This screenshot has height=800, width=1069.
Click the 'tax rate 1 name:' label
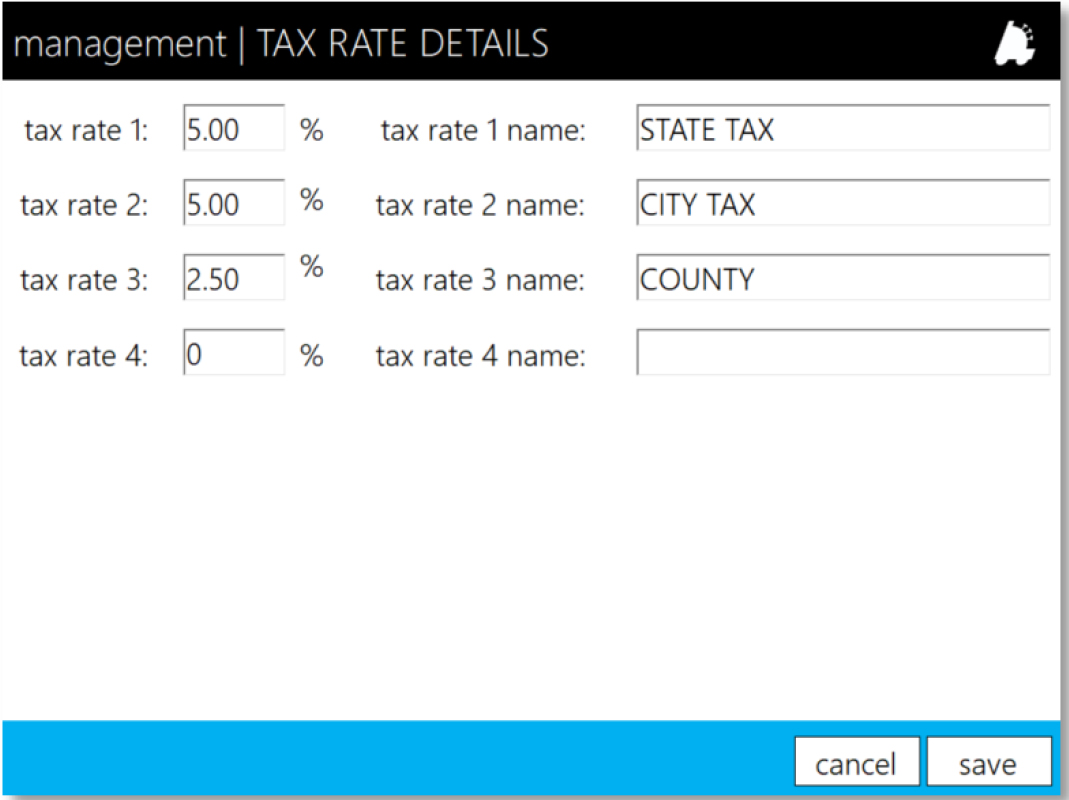coord(483,130)
